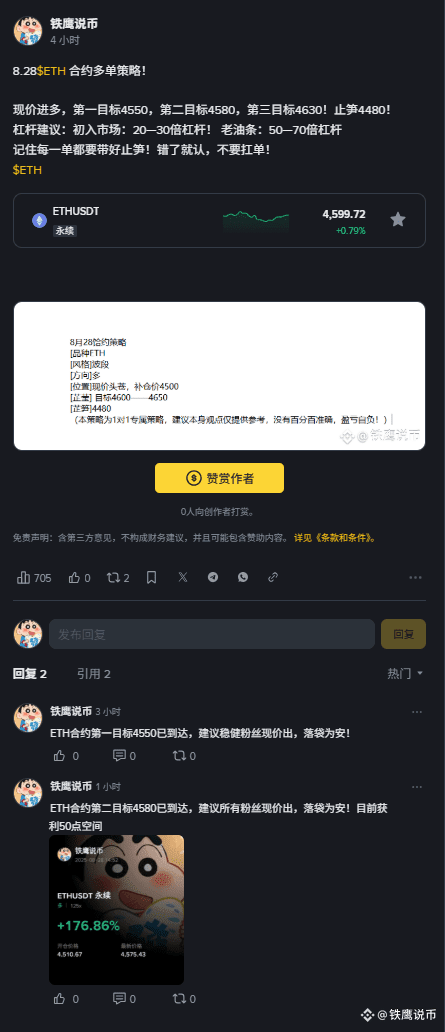Open first reply's three-dot options menu
445x1032 pixels.
[x=417, y=711]
